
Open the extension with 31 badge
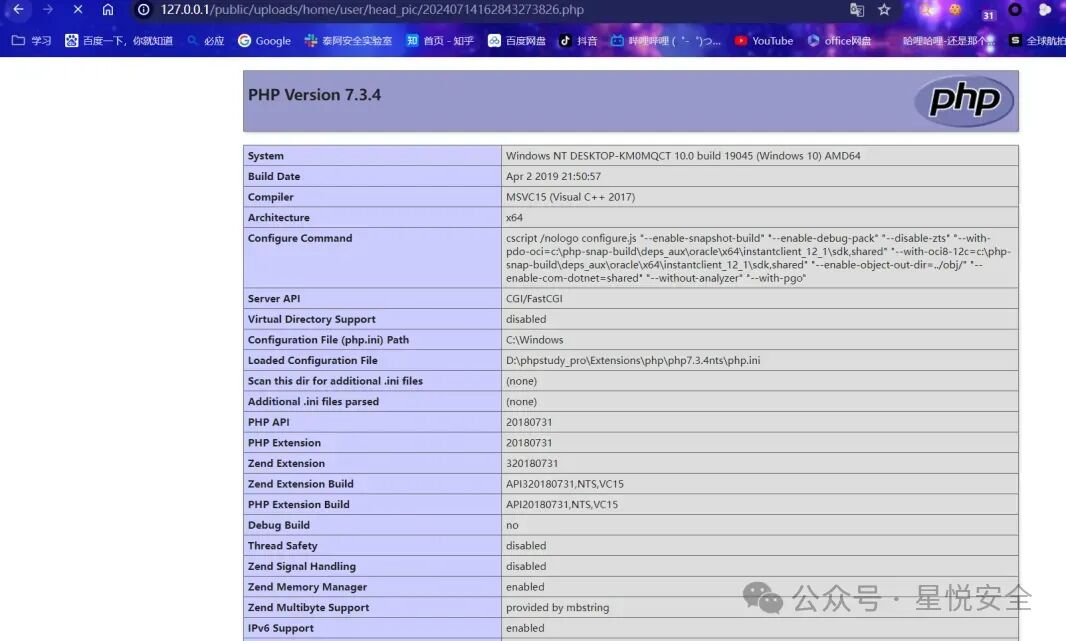pyautogui.click(x=988, y=14)
